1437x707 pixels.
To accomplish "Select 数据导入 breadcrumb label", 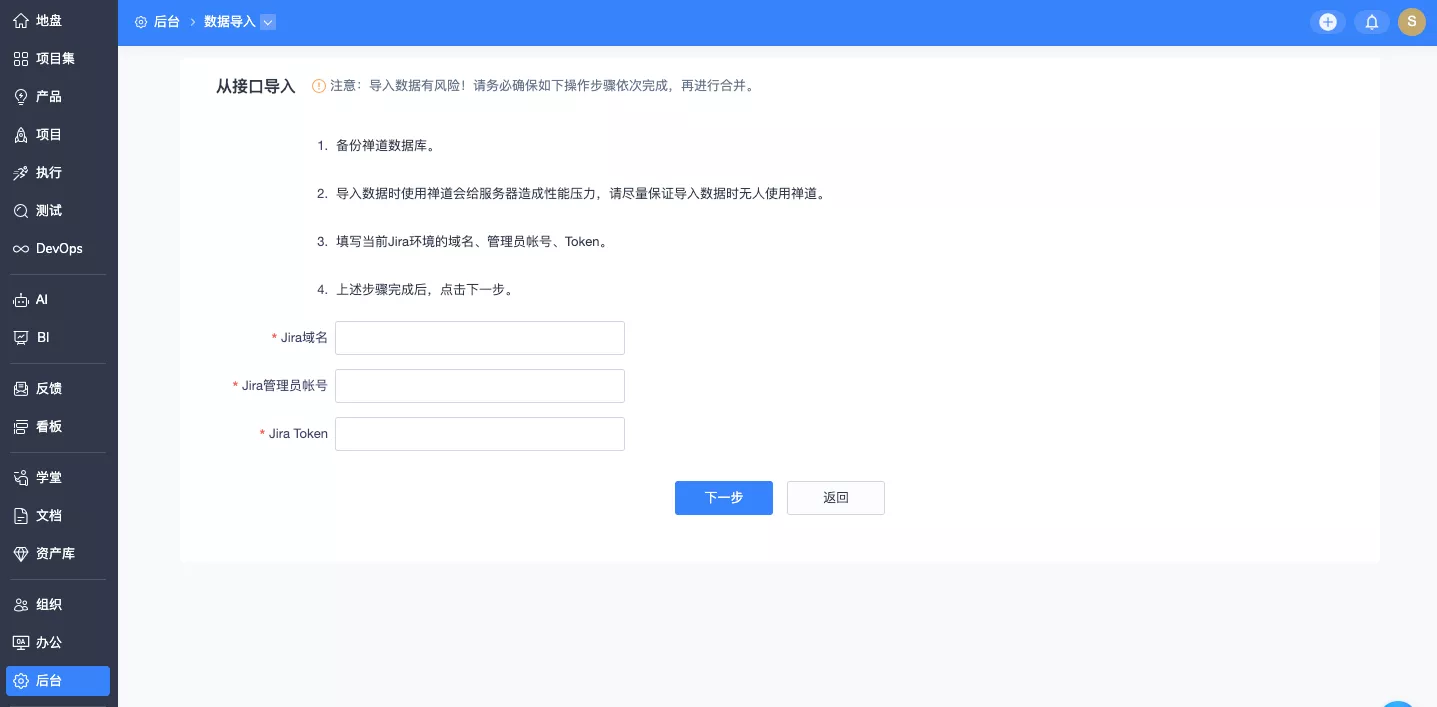I will tap(230, 22).
